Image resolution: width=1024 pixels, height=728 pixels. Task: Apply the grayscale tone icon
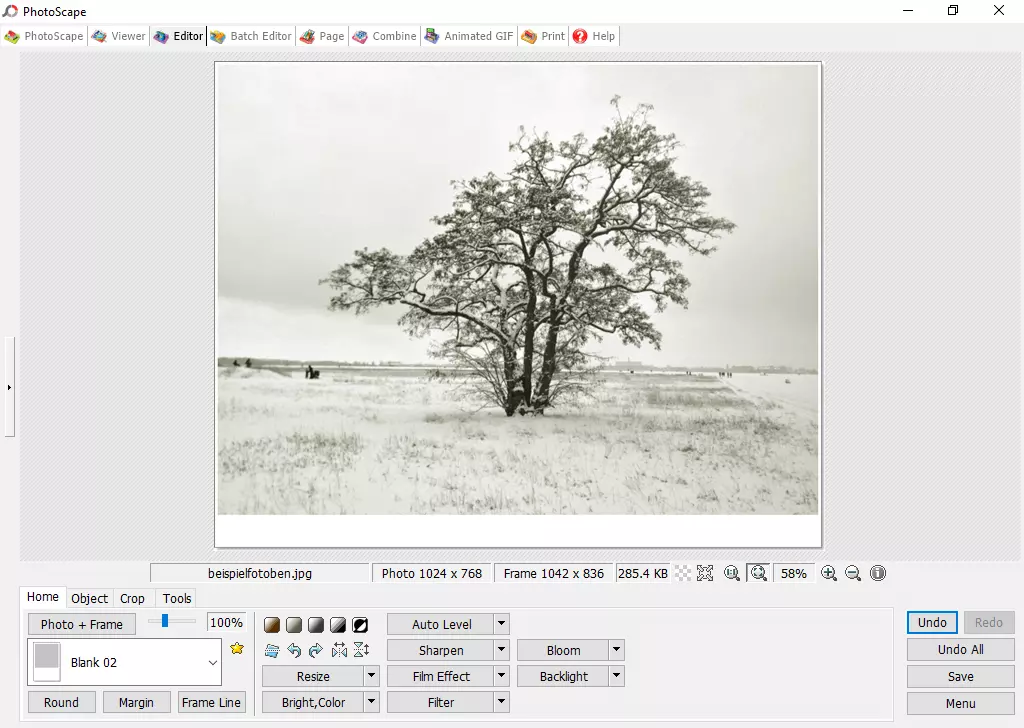tap(294, 625)
